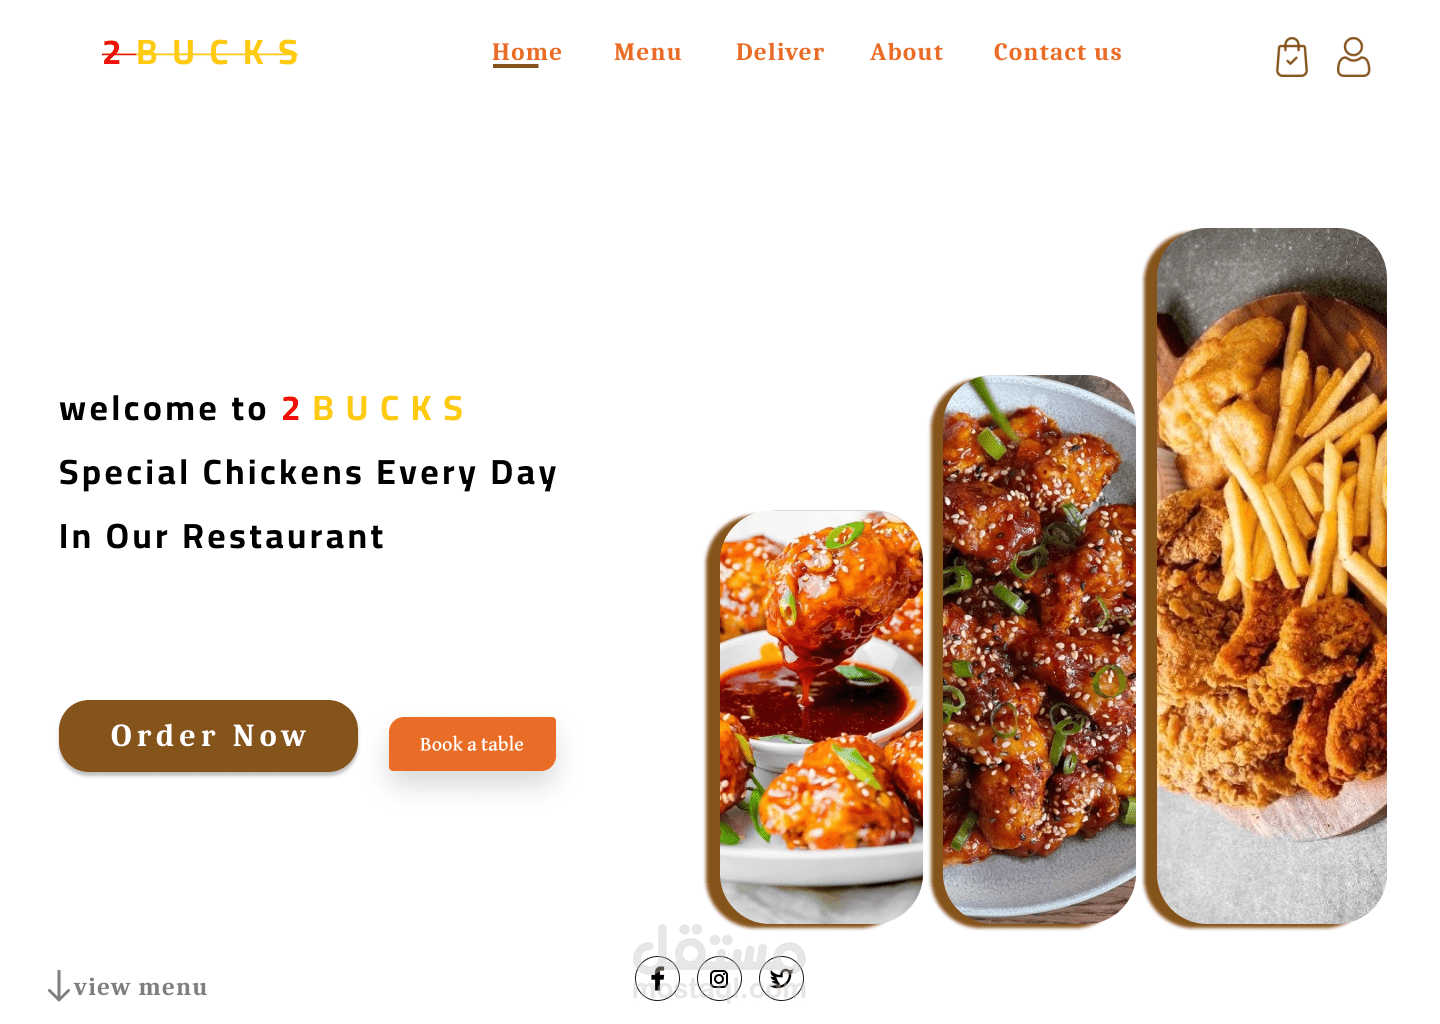The height and width of the screenshot is (1024, 1440).
Task: Click the Order Now button
Action: pyautogui.click(x=208, y=736)
